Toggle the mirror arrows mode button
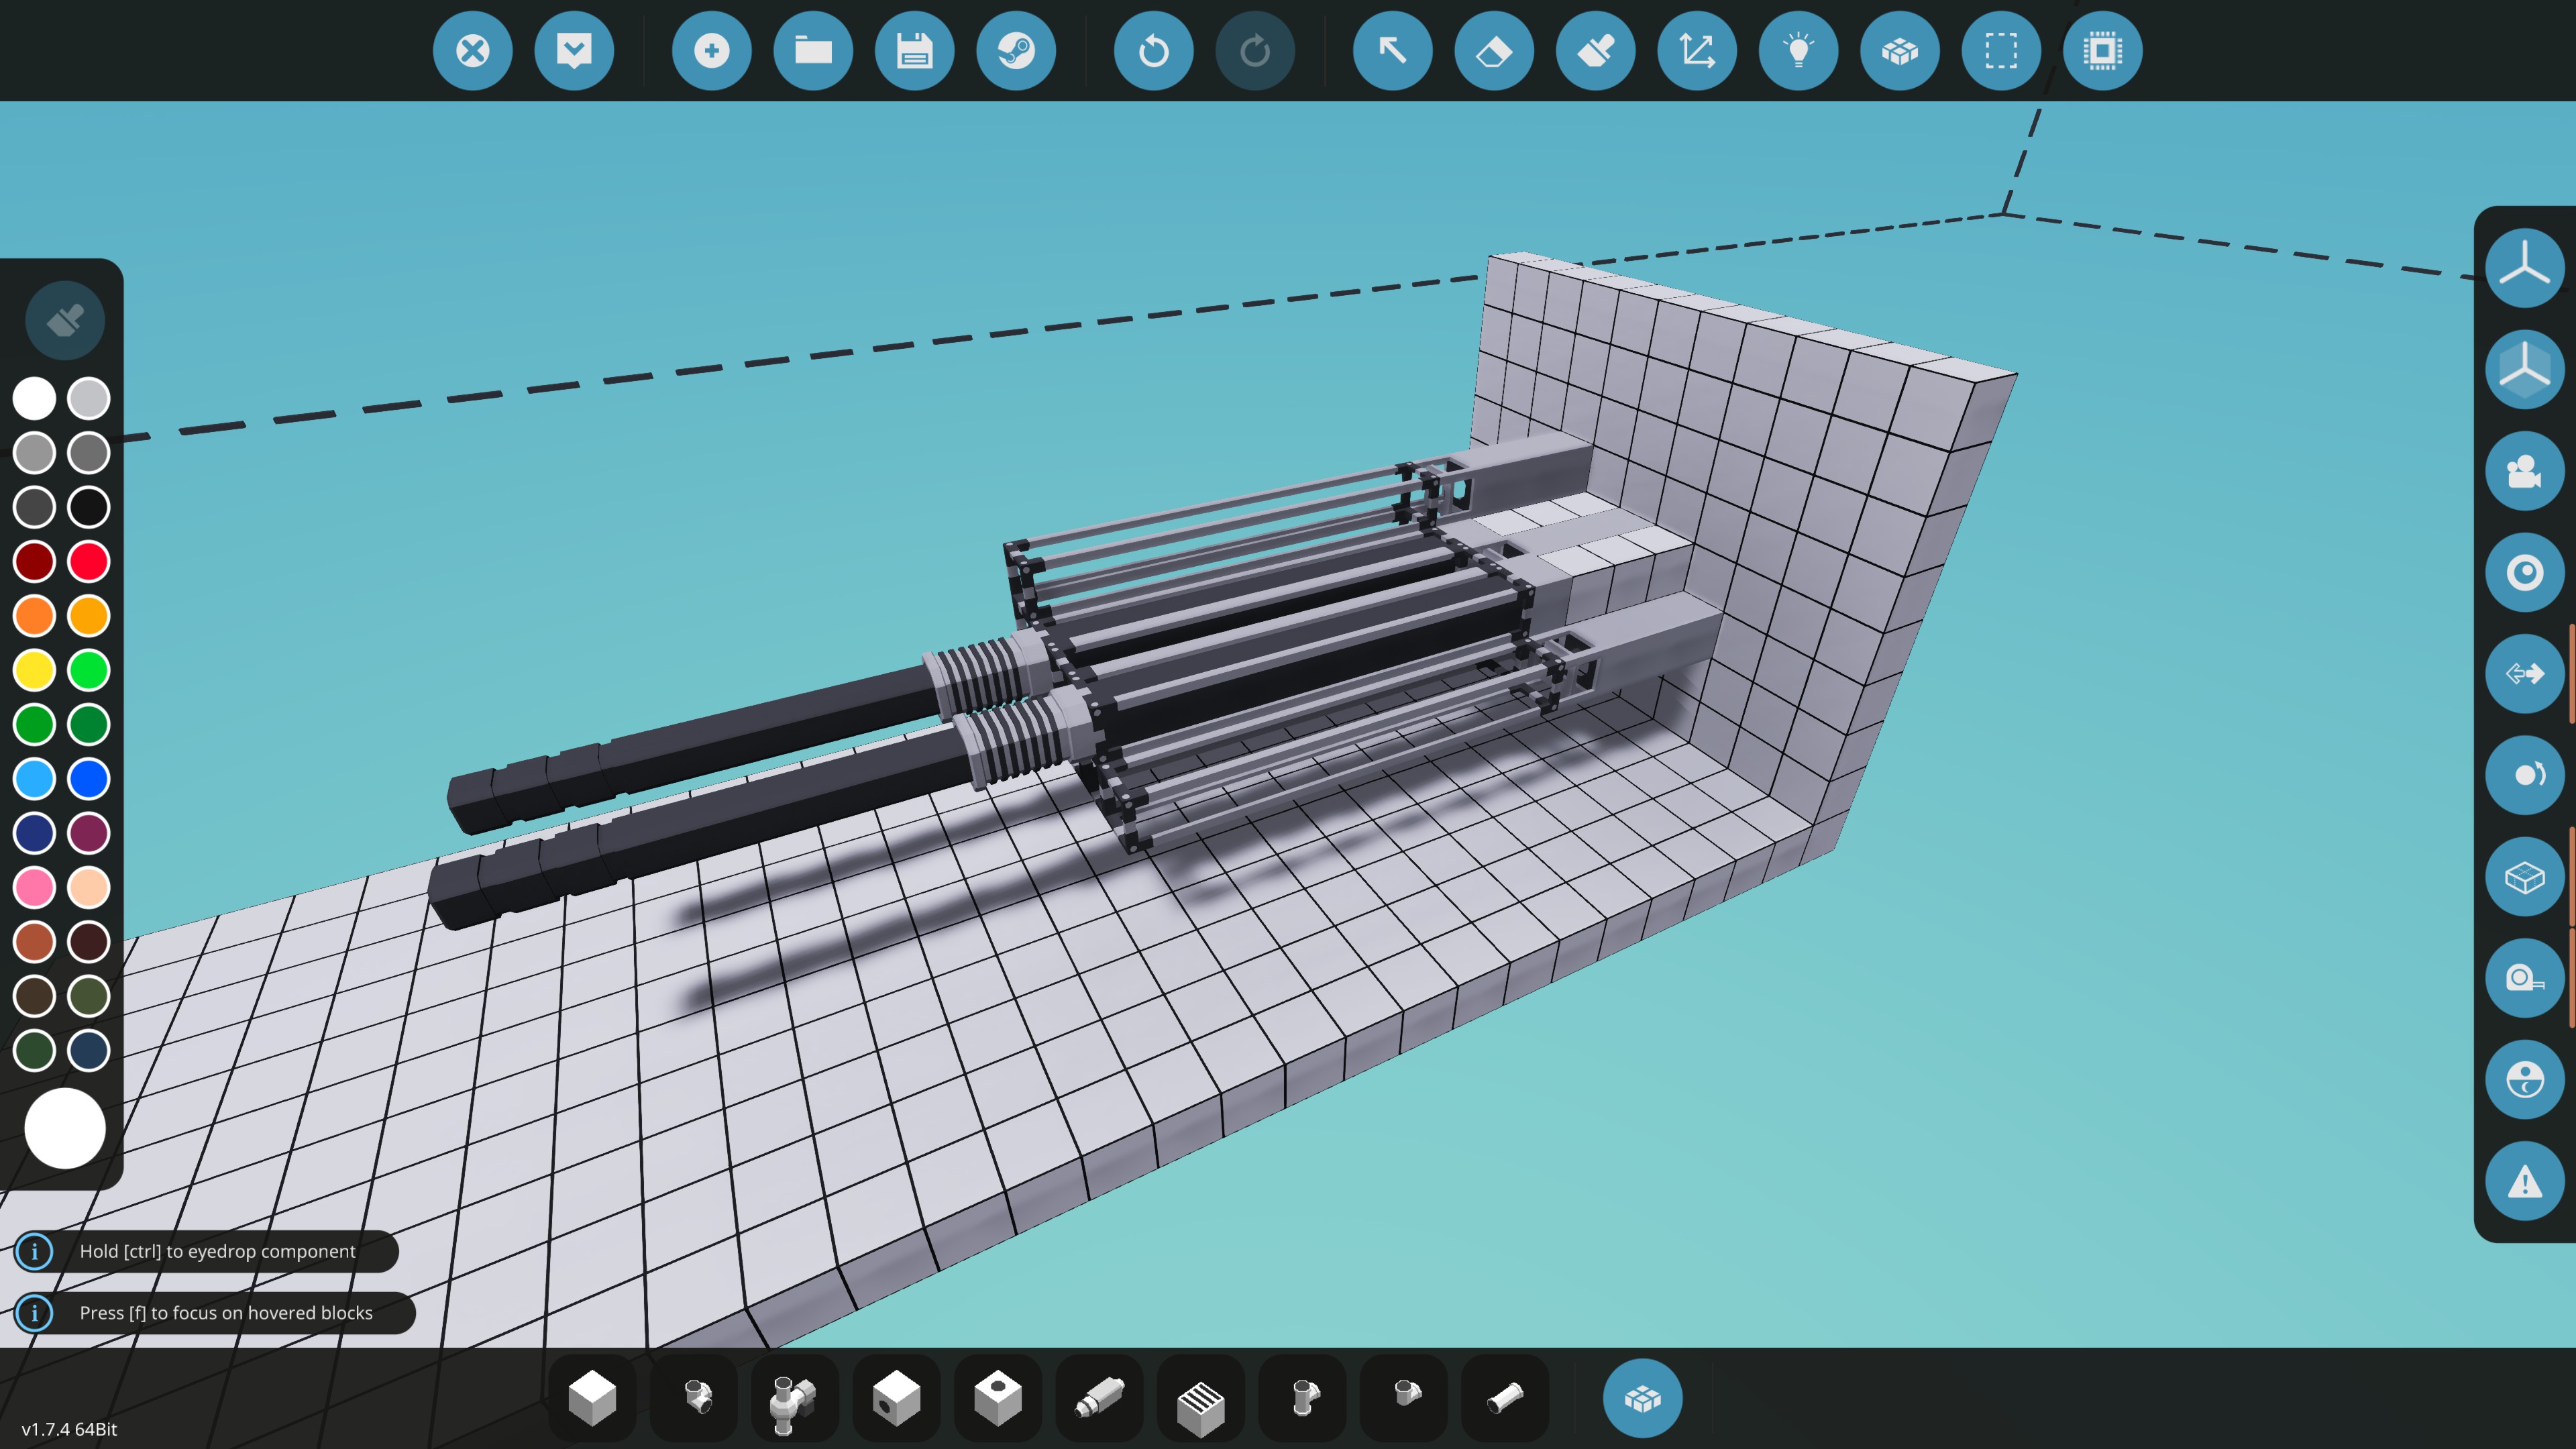This screenshot has width=2576, height=1449. tap(2524, 674)
